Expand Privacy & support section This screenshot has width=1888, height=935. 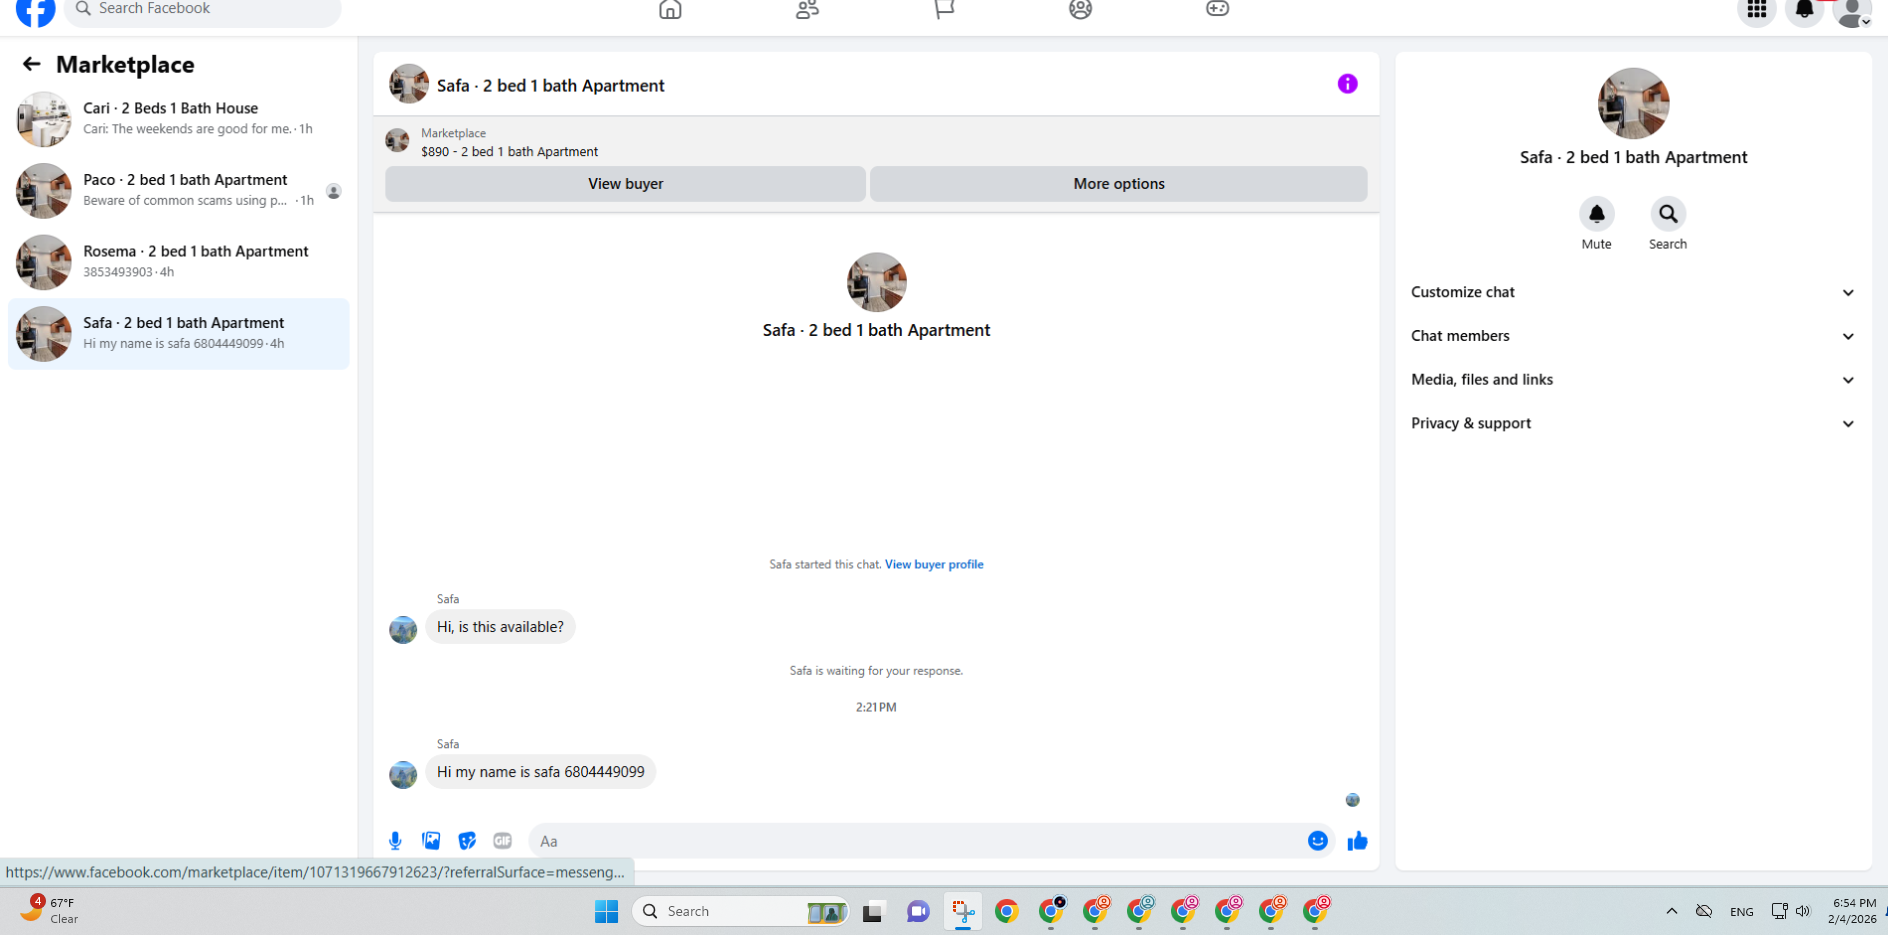point(1633,424)
